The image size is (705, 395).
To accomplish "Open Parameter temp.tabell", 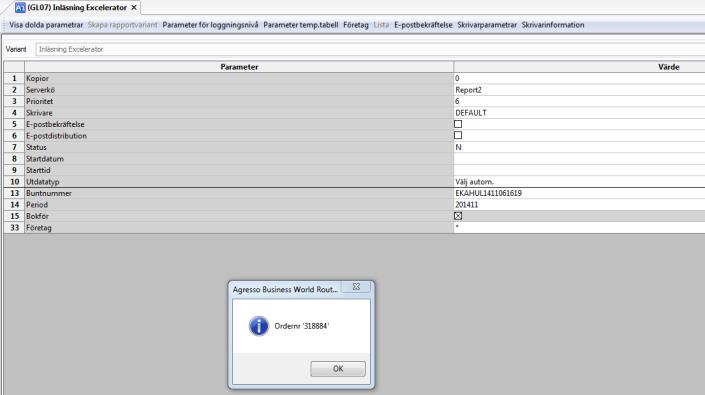I will click(x=301, y=25).
